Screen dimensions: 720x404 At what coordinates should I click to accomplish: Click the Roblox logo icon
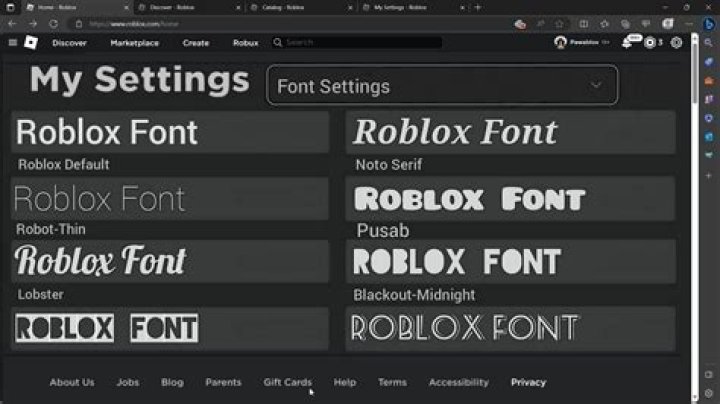31,43
